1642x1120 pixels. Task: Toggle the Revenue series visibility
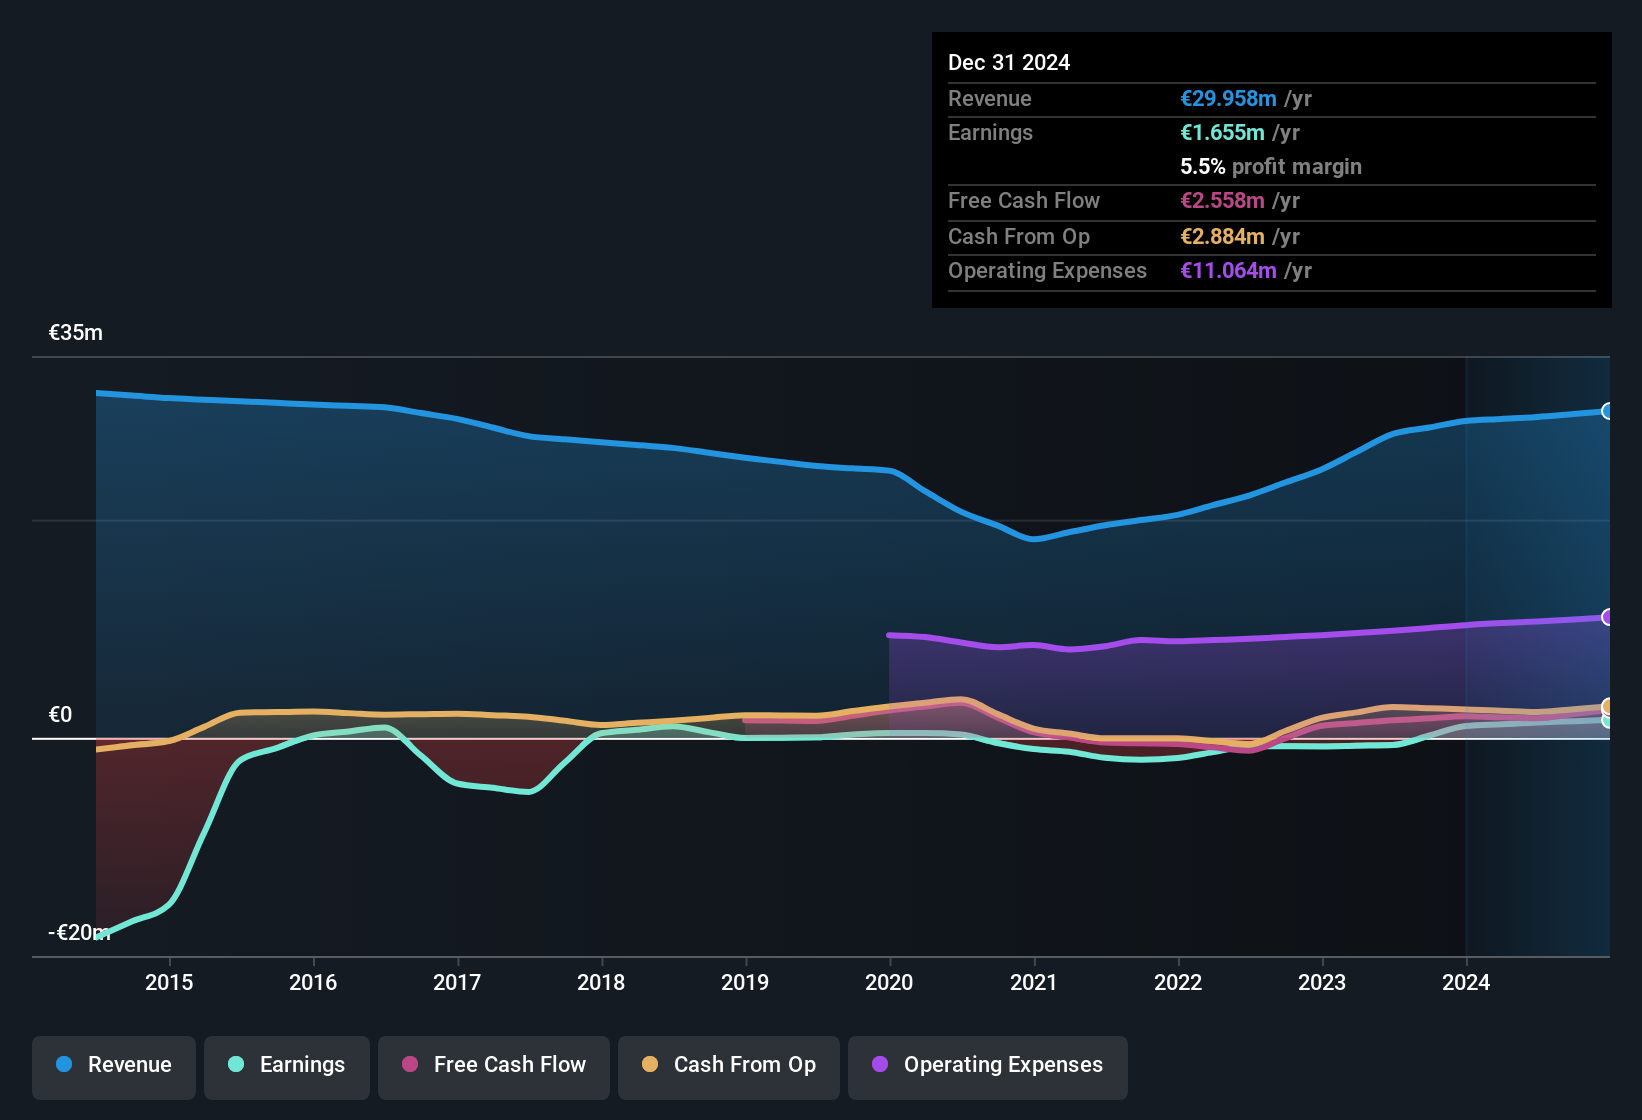(x=113, y=1065)
